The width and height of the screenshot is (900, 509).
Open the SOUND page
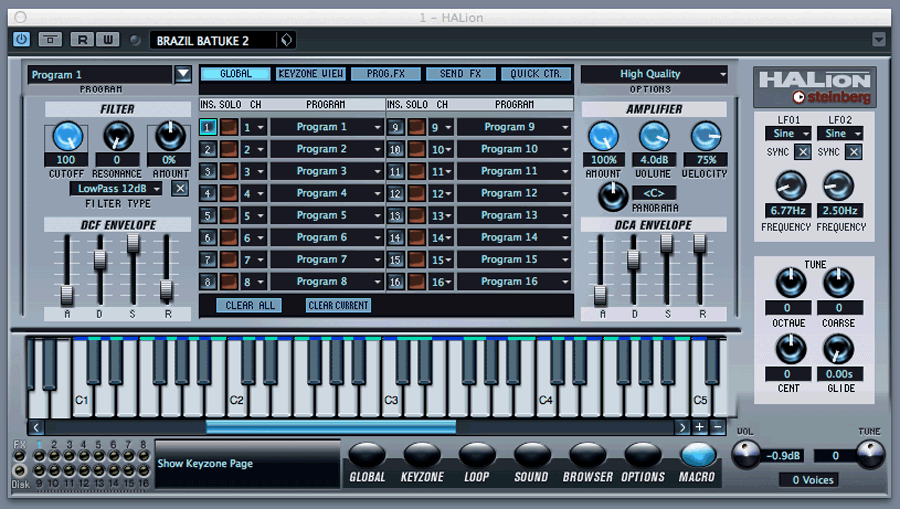[532, 456]
